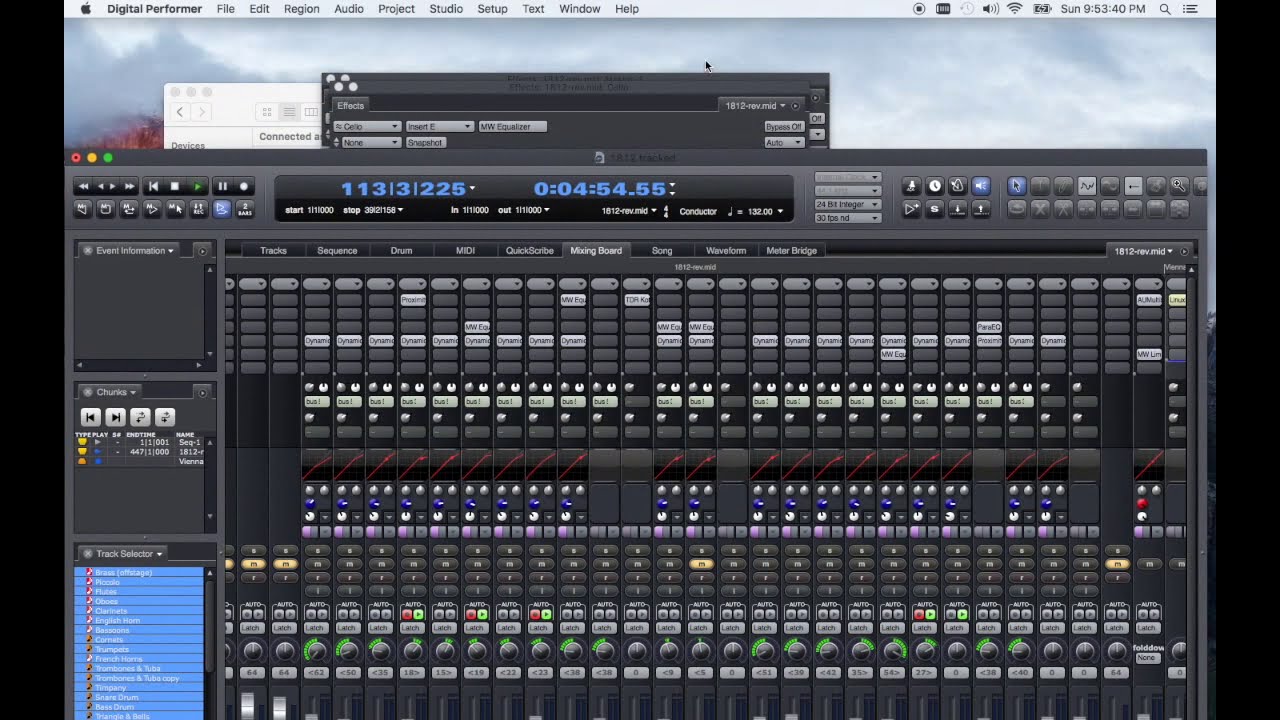Click the transport Stop button
Image resolution: width=1280 pixels, height=720 pixels.
pos(175,186)
